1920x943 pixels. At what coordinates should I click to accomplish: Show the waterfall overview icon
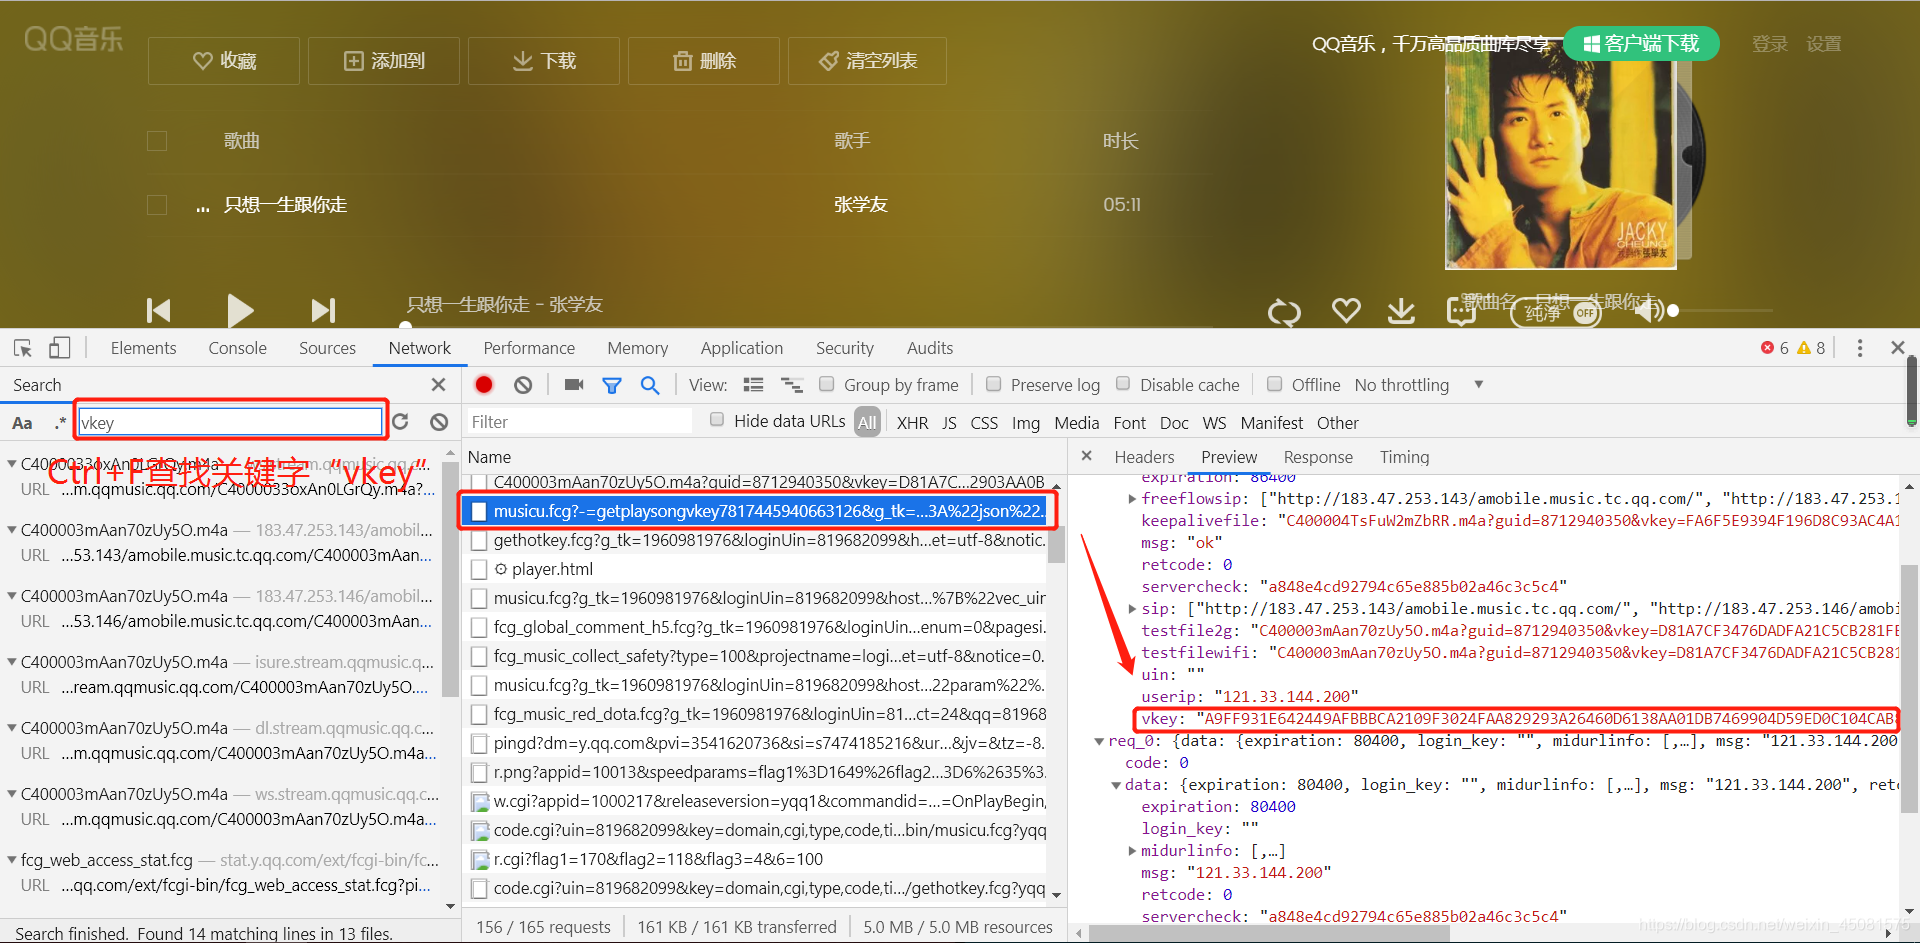click(x=792, y=385)
